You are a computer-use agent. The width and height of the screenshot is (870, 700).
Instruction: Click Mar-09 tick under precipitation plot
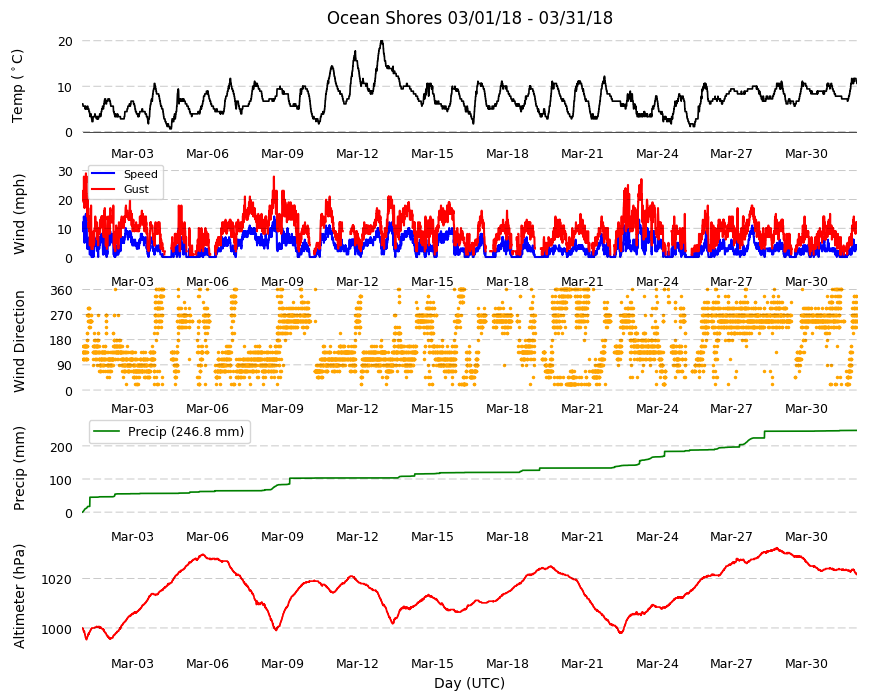point(282,536)
